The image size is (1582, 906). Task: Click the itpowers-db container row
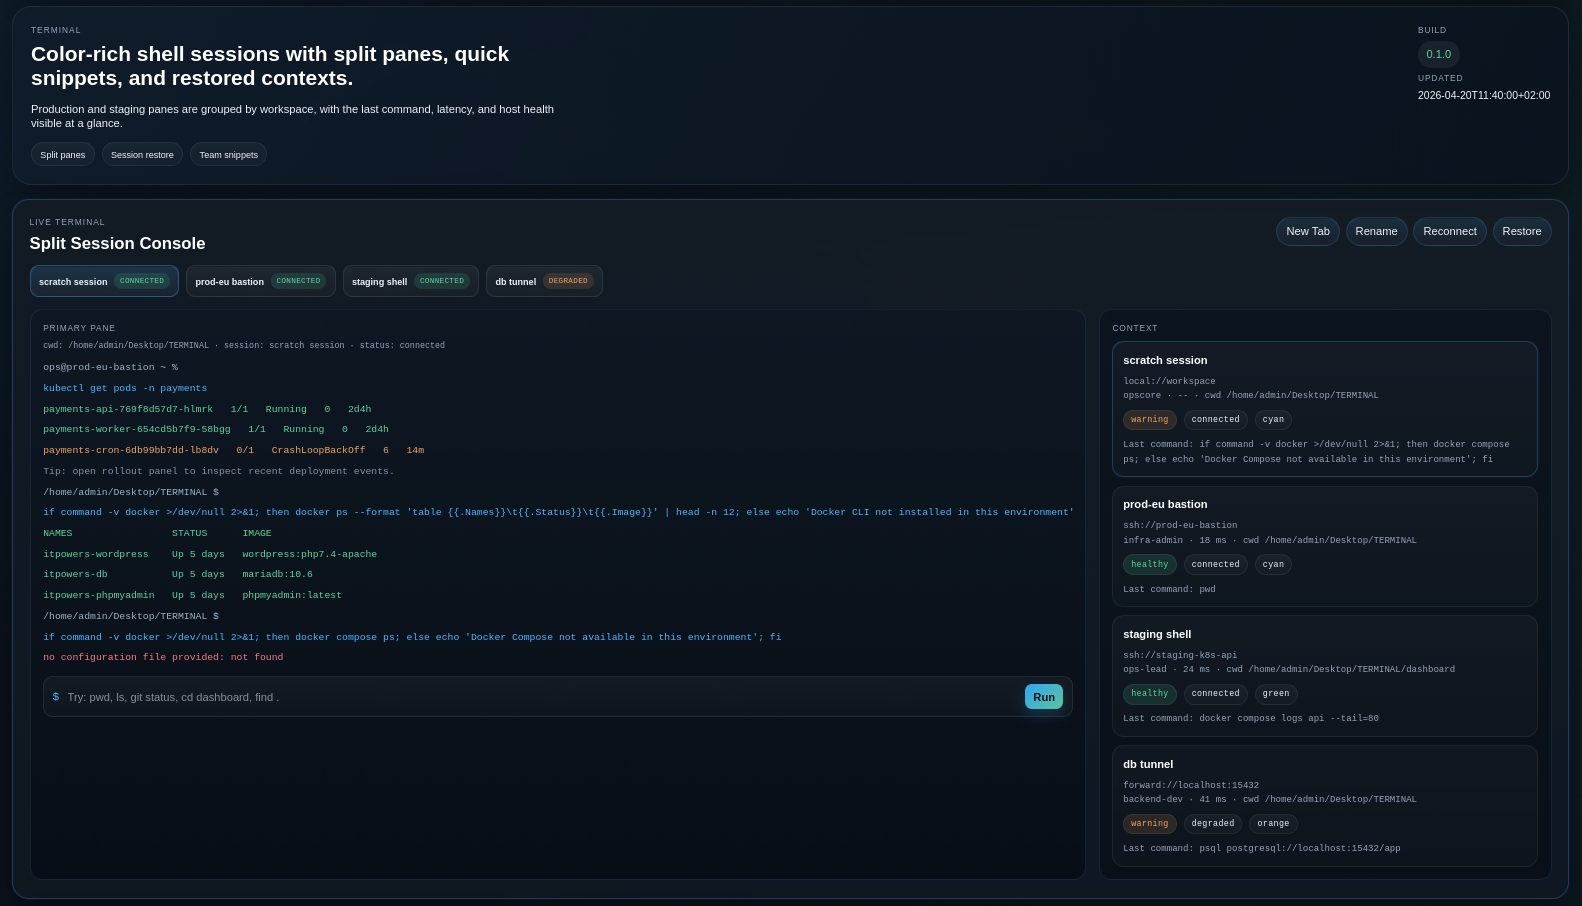[x=178, y=574]
